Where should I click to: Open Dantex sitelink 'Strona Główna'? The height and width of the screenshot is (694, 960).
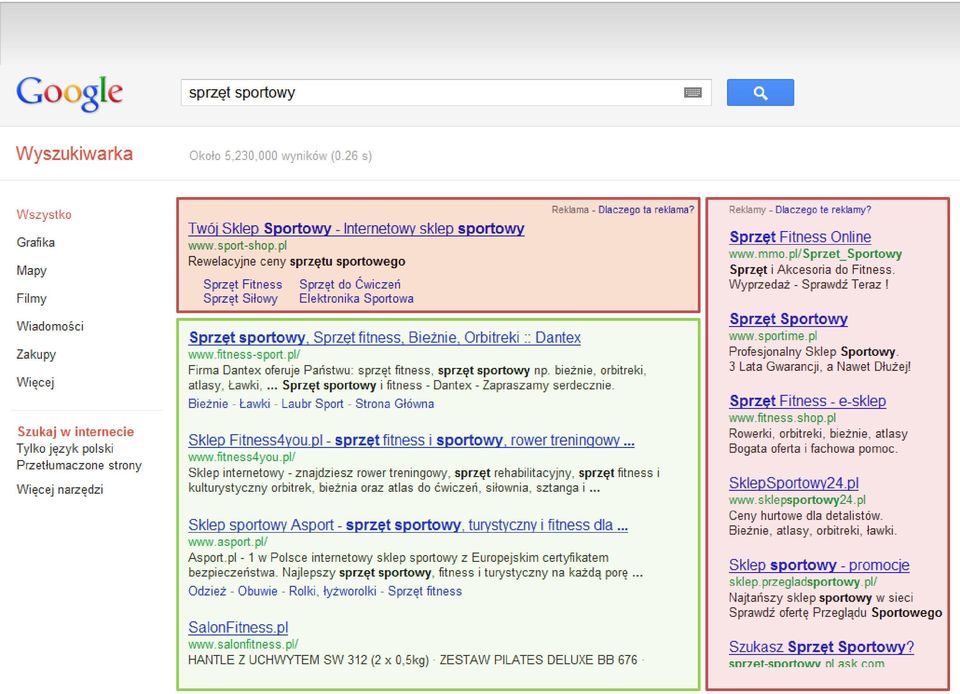pos(395,404)
